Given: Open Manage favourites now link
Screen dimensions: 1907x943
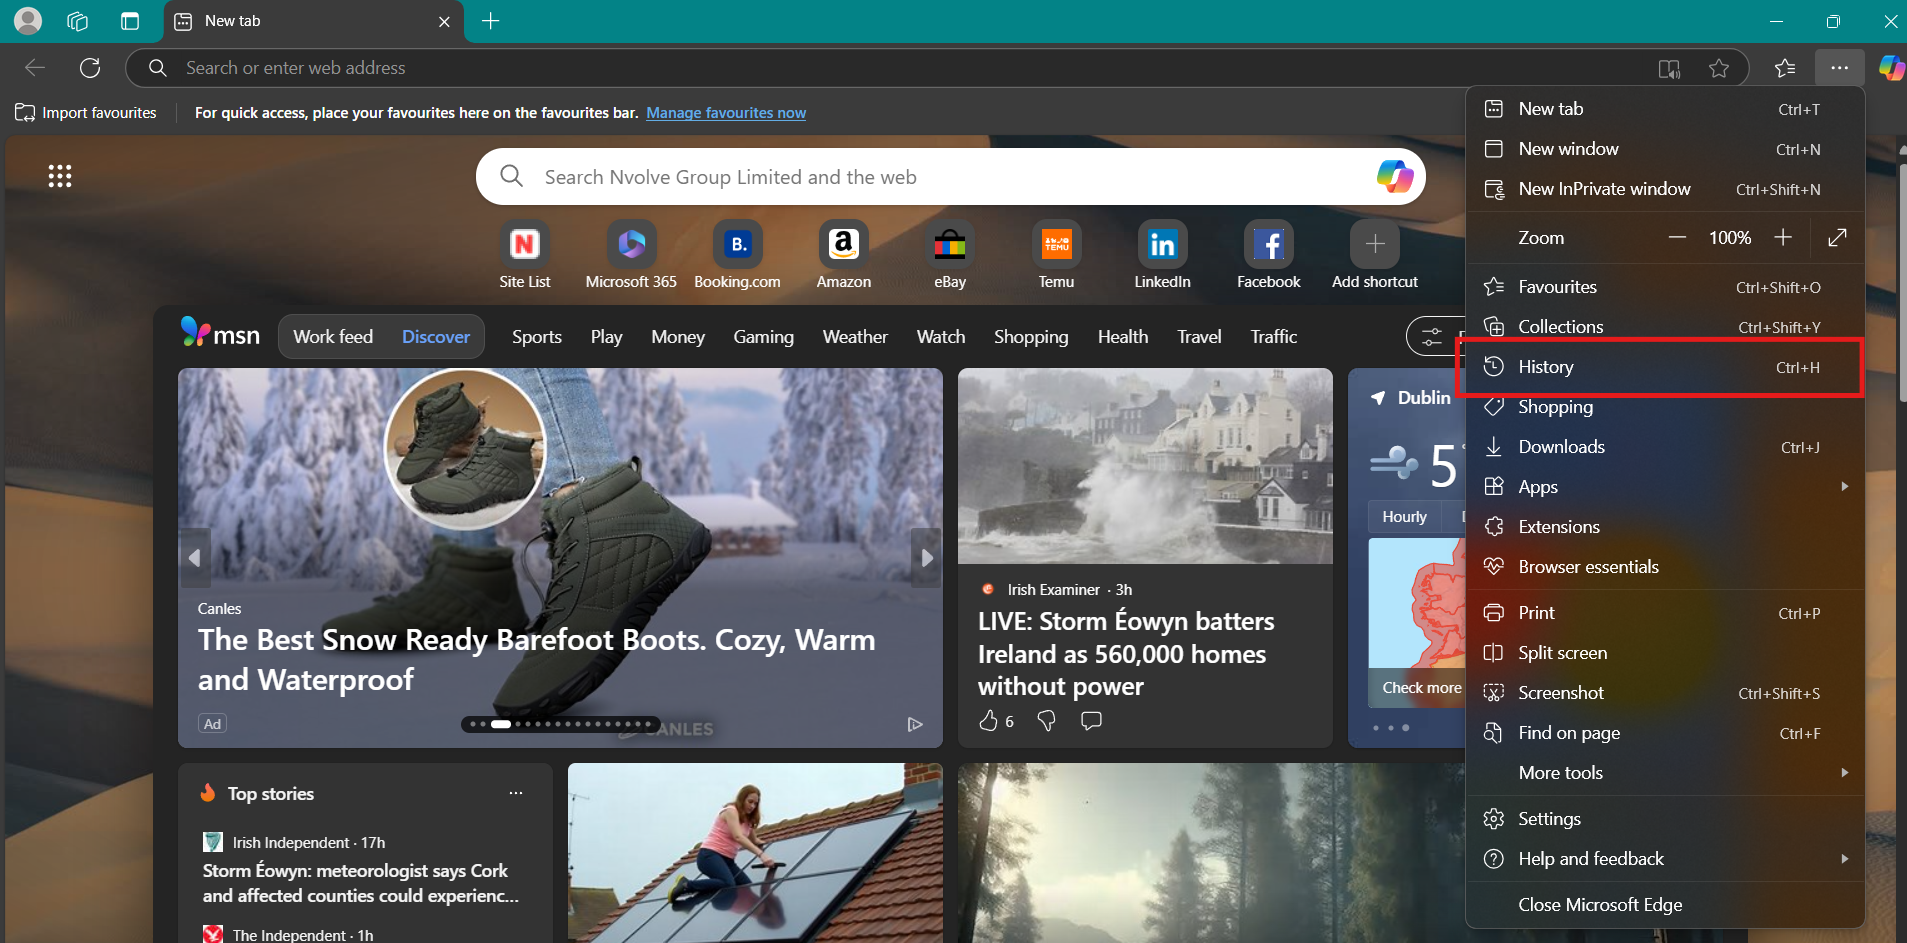Looking at the screenshot, I should [726, 113].
